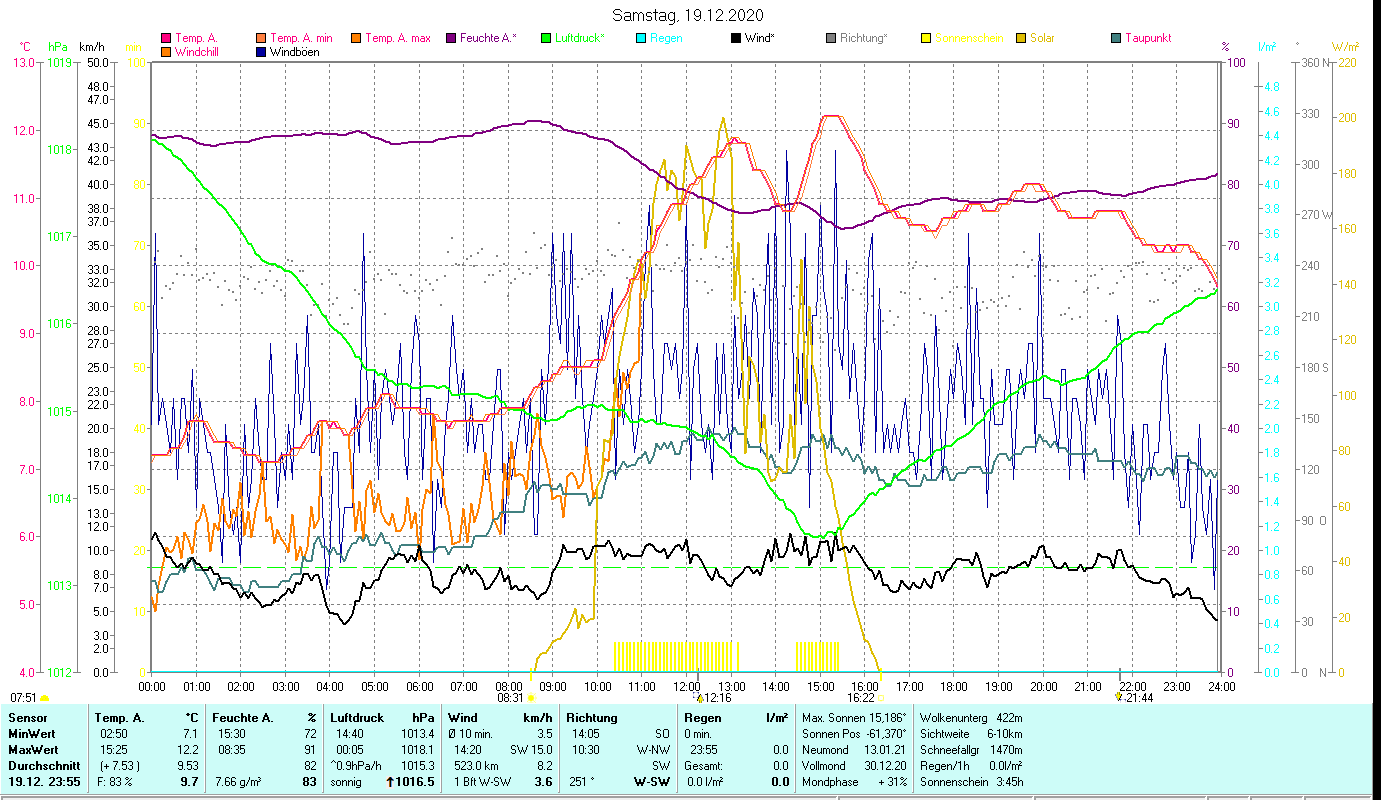This screenshot has width=1381, height=800.
Task: Click the teal Taupunkt legend swatch
Action: pos(1115,39)
